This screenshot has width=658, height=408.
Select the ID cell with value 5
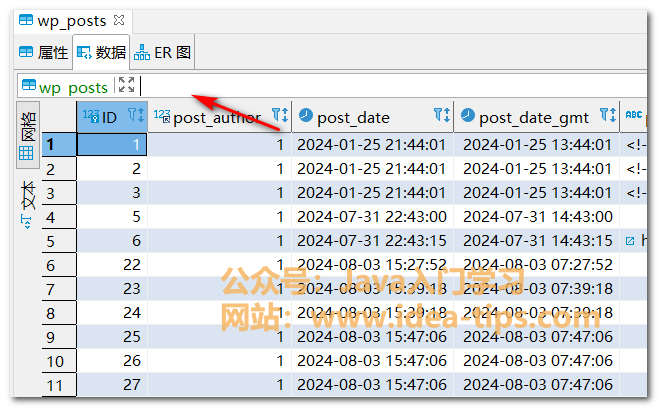click(112, 217)
